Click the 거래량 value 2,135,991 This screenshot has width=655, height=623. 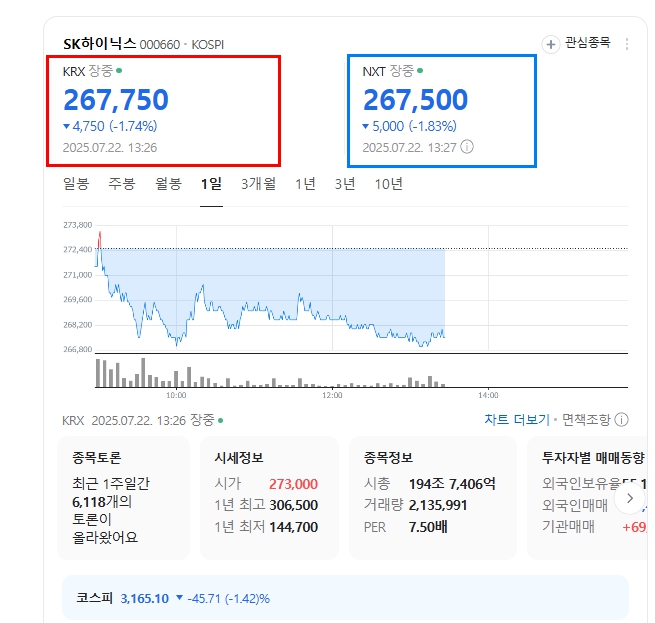(x=438, y=505)
